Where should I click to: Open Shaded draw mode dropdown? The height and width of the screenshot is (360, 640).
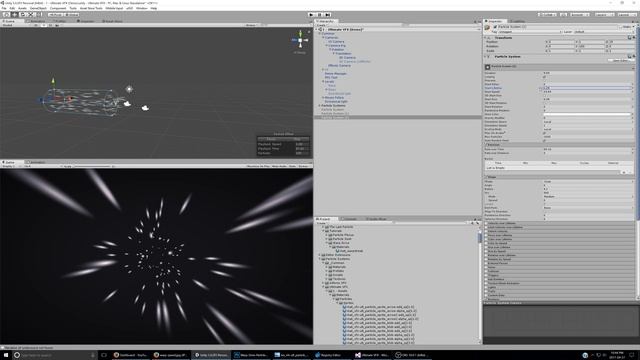16,25
